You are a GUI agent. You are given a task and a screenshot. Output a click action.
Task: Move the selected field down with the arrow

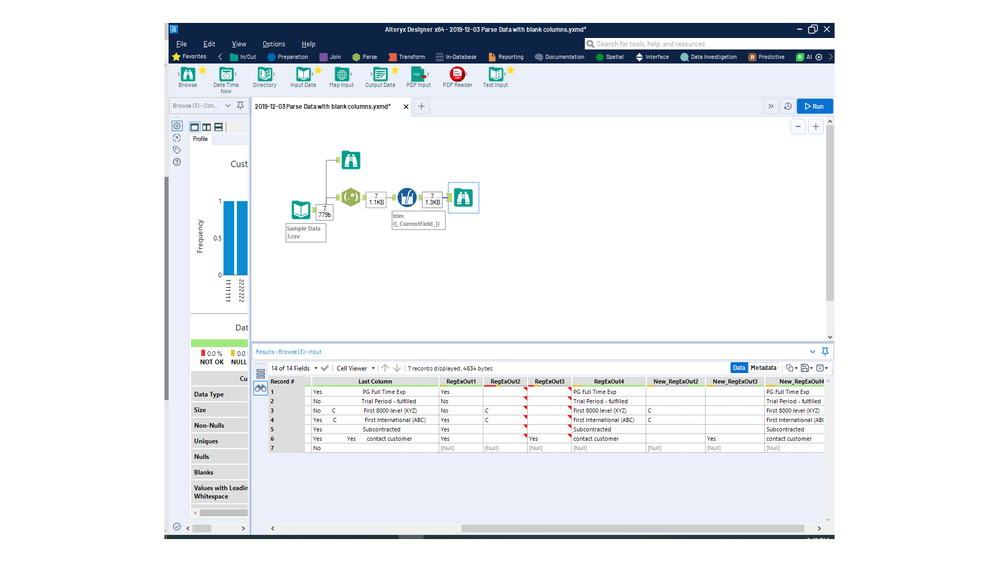coord(397,368)
